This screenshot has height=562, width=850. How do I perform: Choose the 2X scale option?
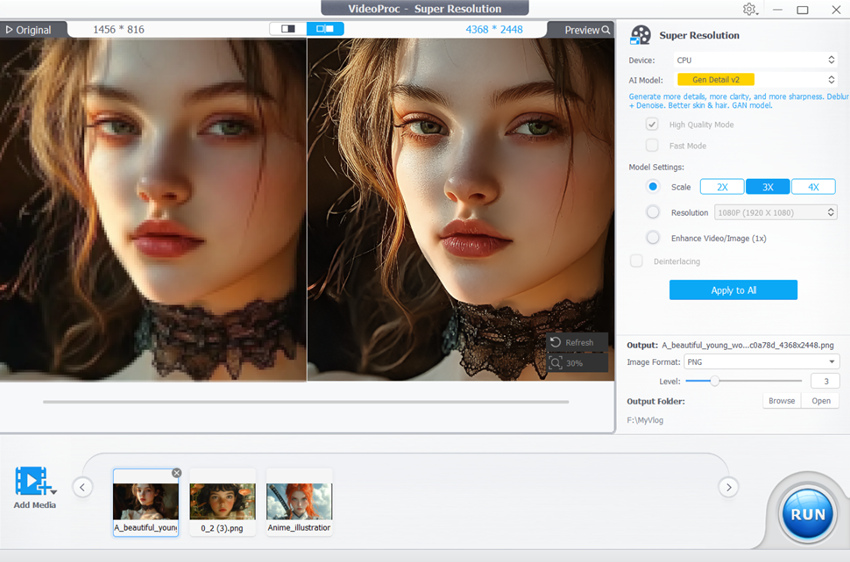(721, 187)
